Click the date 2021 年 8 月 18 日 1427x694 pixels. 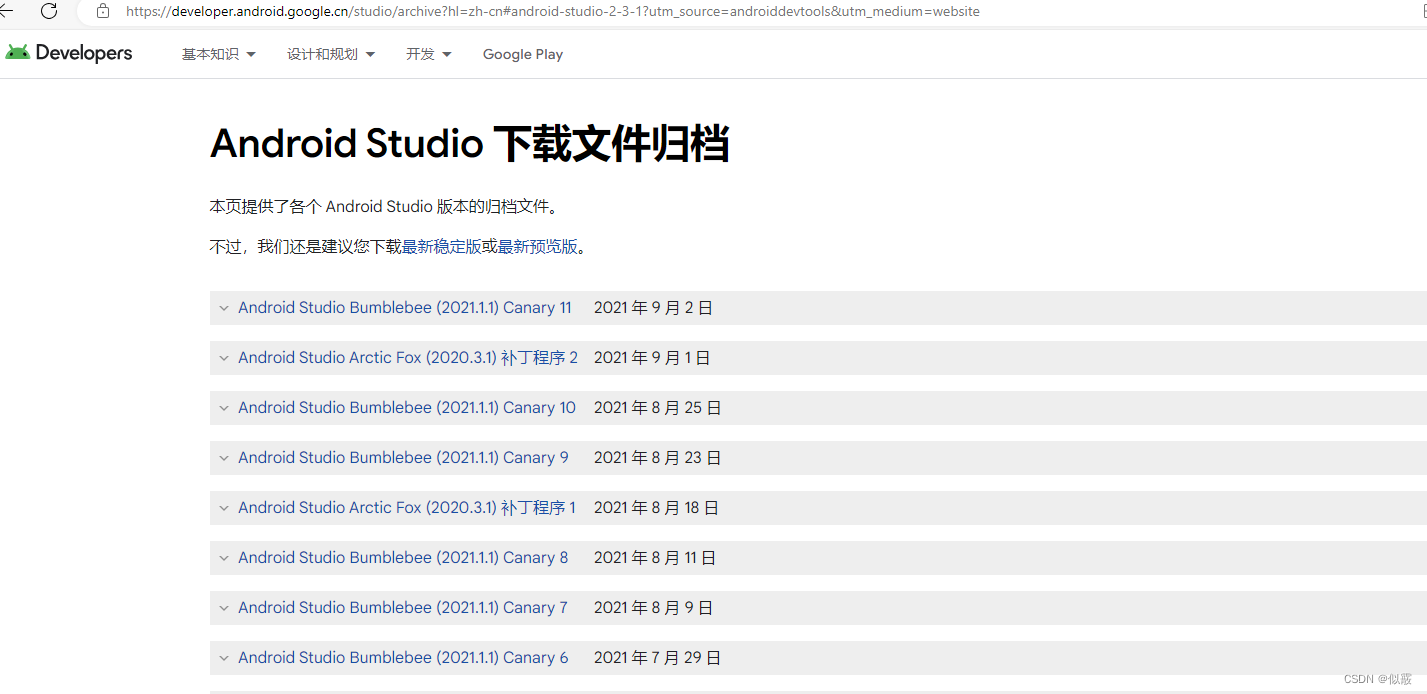656,508
